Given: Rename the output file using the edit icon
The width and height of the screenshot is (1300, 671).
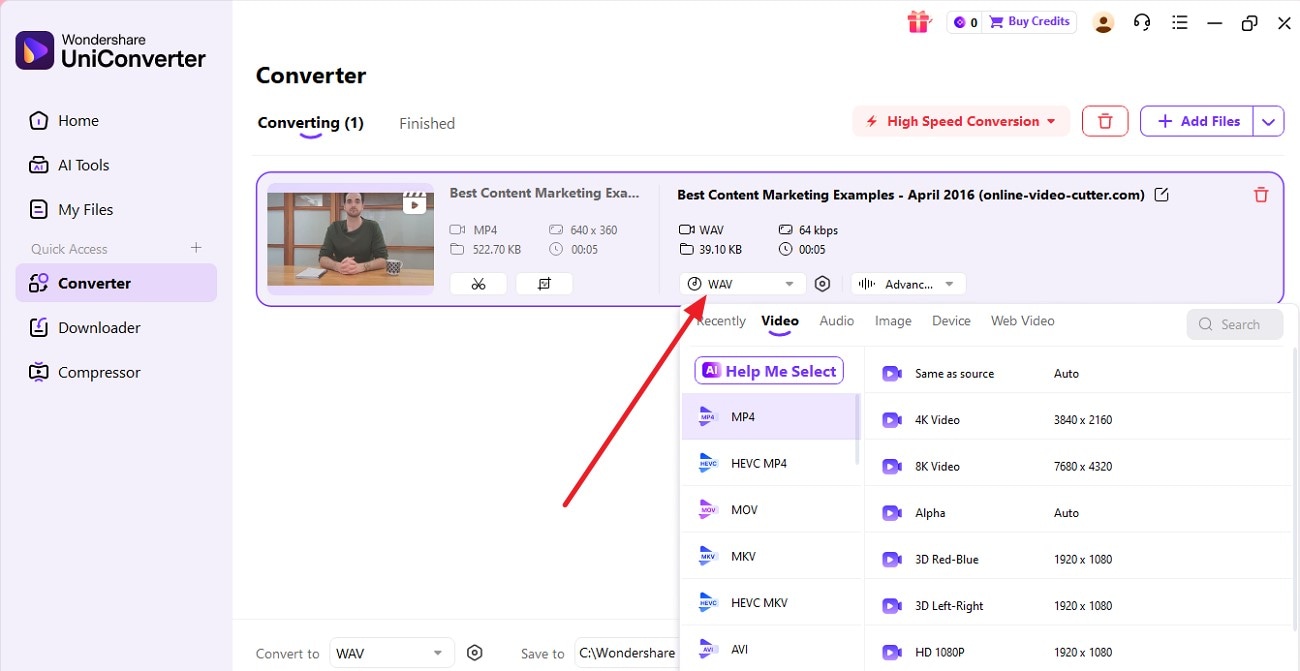Looking at the screenshot, I should pos(1161,194).
